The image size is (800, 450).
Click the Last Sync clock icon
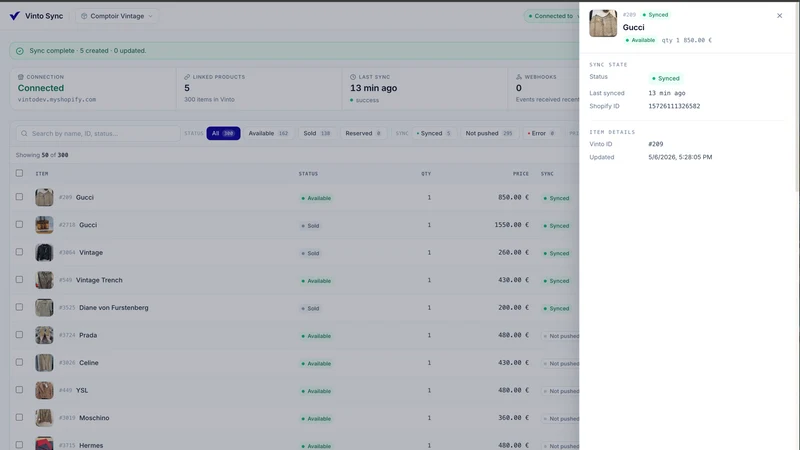[353, 77]
